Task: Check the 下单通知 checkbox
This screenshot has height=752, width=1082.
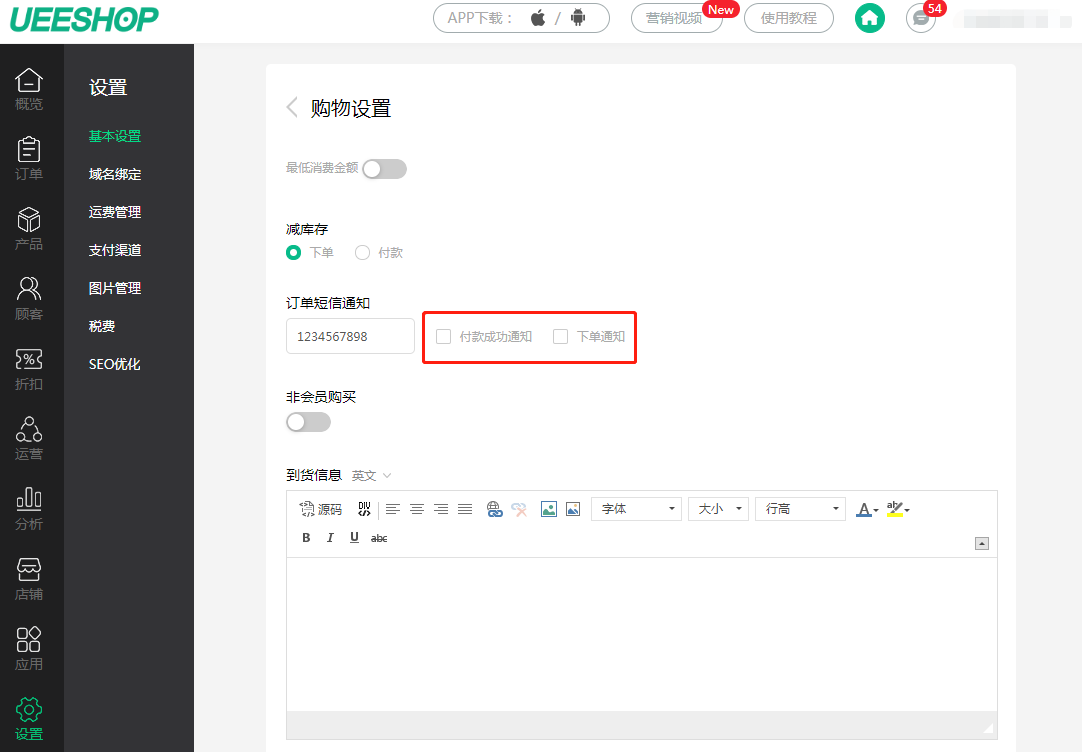Action: coord(560,337)
